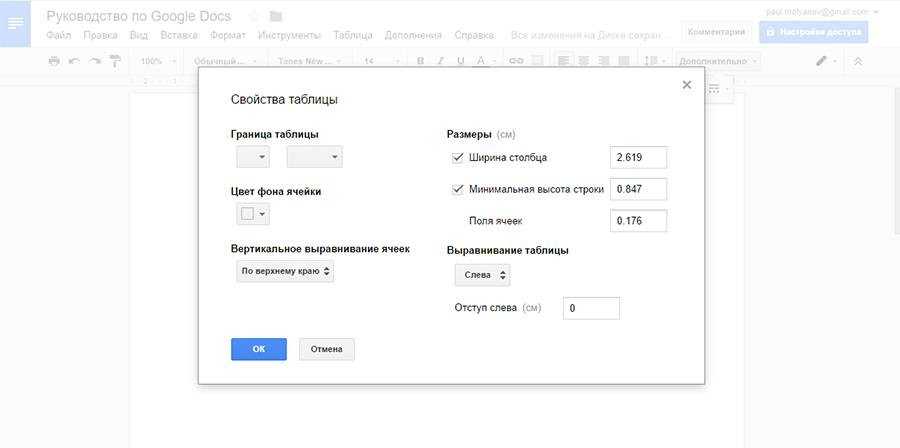Align text right icon
This screenshot has height=448, width=900.
603,61
